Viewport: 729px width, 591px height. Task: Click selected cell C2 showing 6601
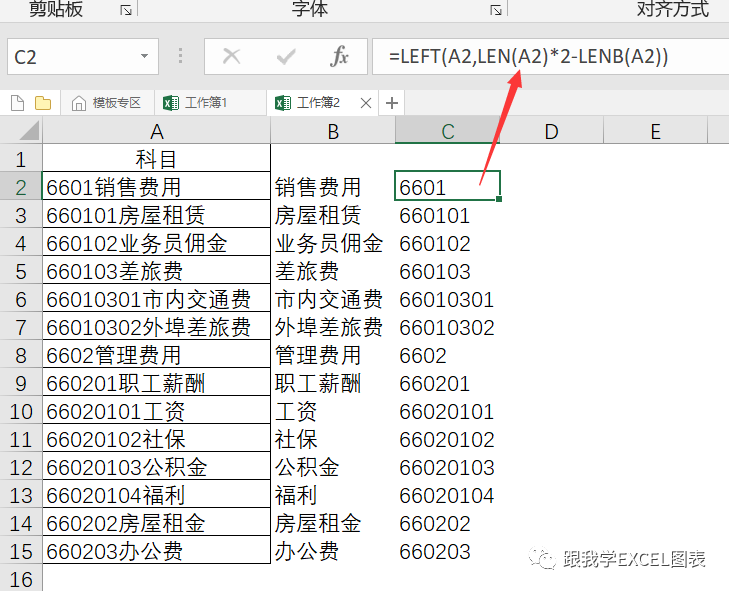pyautogui.click(x=447, y=186)
